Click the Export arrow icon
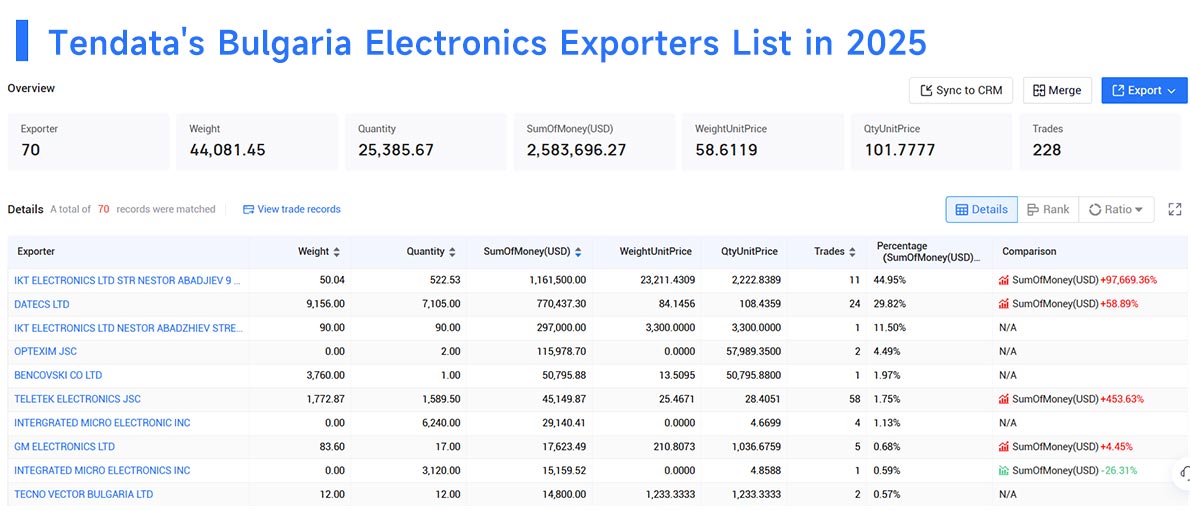This screenshot has height=510, width=1190. point(1118,90)
